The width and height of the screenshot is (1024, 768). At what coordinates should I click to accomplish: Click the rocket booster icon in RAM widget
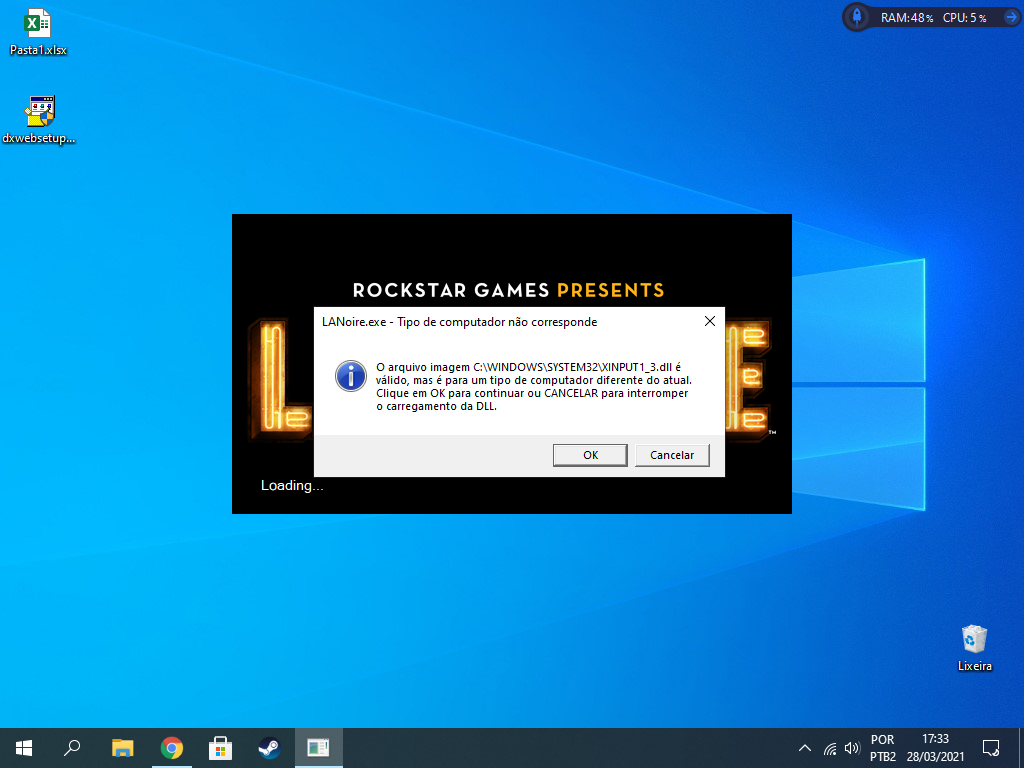pyautogui.click(x=857, y=17)
